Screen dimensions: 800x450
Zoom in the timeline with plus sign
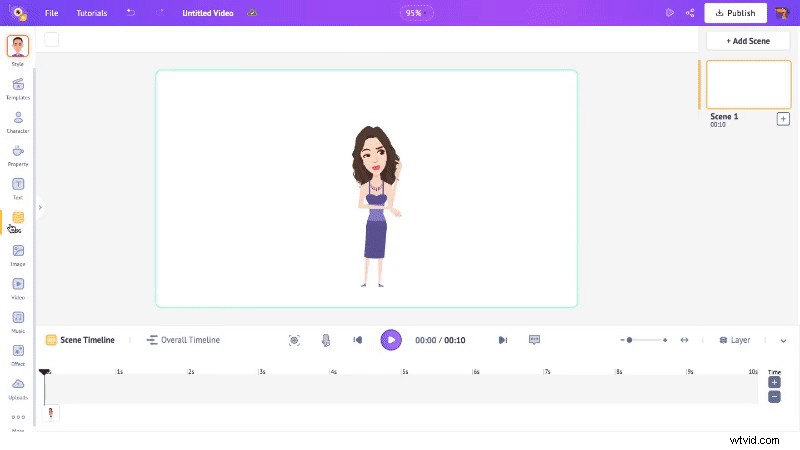[665, 340]
